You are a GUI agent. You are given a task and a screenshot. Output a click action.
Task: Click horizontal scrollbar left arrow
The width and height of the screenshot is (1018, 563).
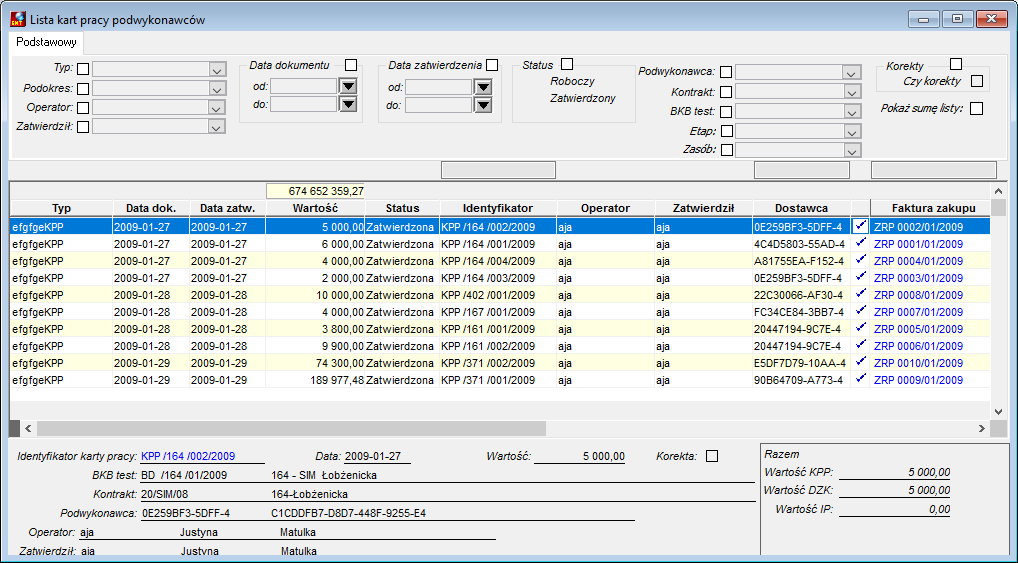click(29, 429)
